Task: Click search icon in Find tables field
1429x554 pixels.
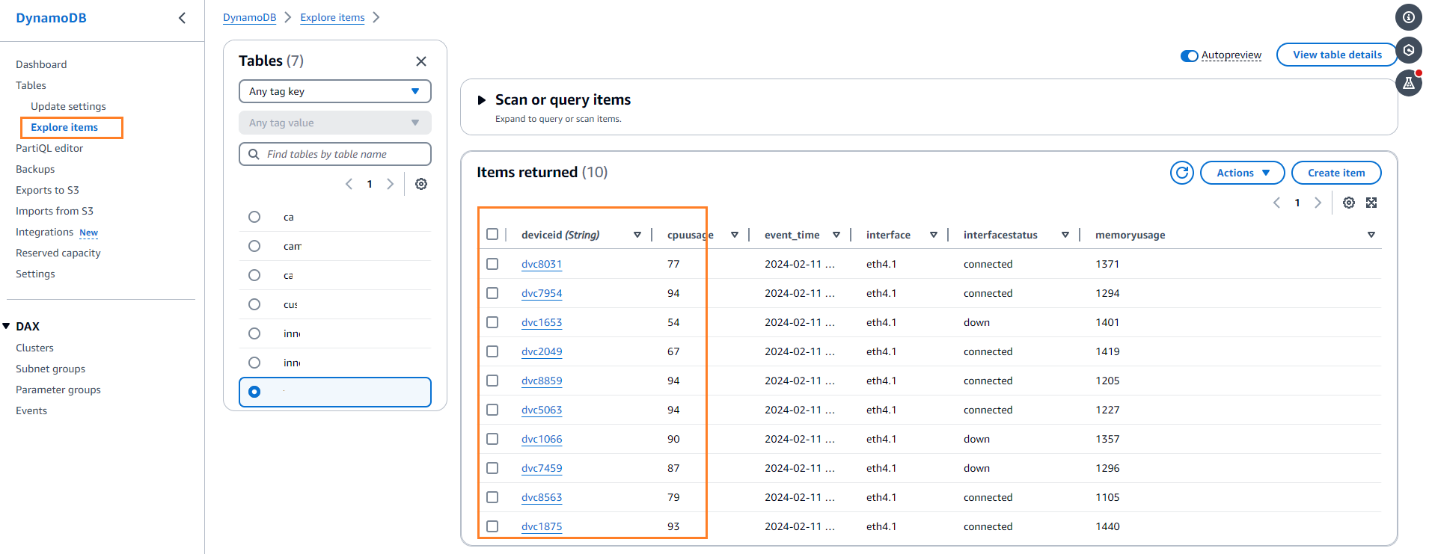Action: [x=254, y=155]
